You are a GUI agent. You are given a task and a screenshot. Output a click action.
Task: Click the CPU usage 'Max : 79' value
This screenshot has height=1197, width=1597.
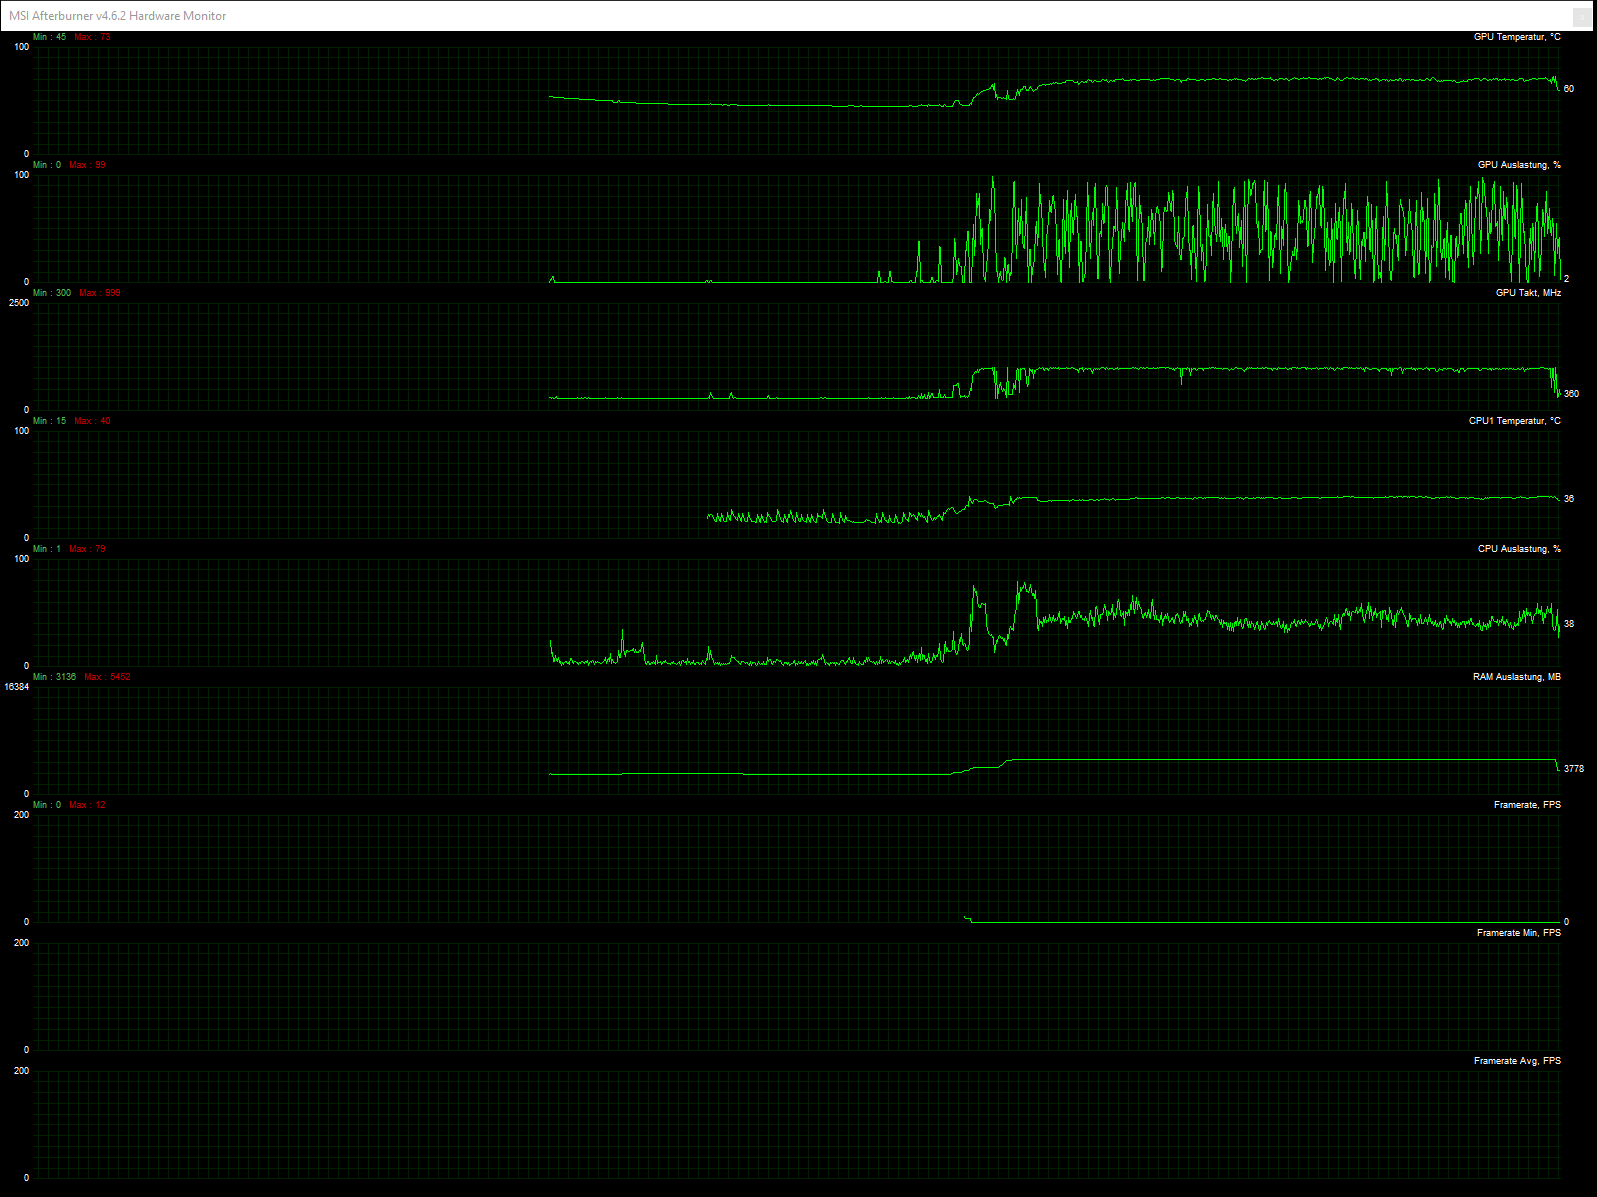(87, 549)
